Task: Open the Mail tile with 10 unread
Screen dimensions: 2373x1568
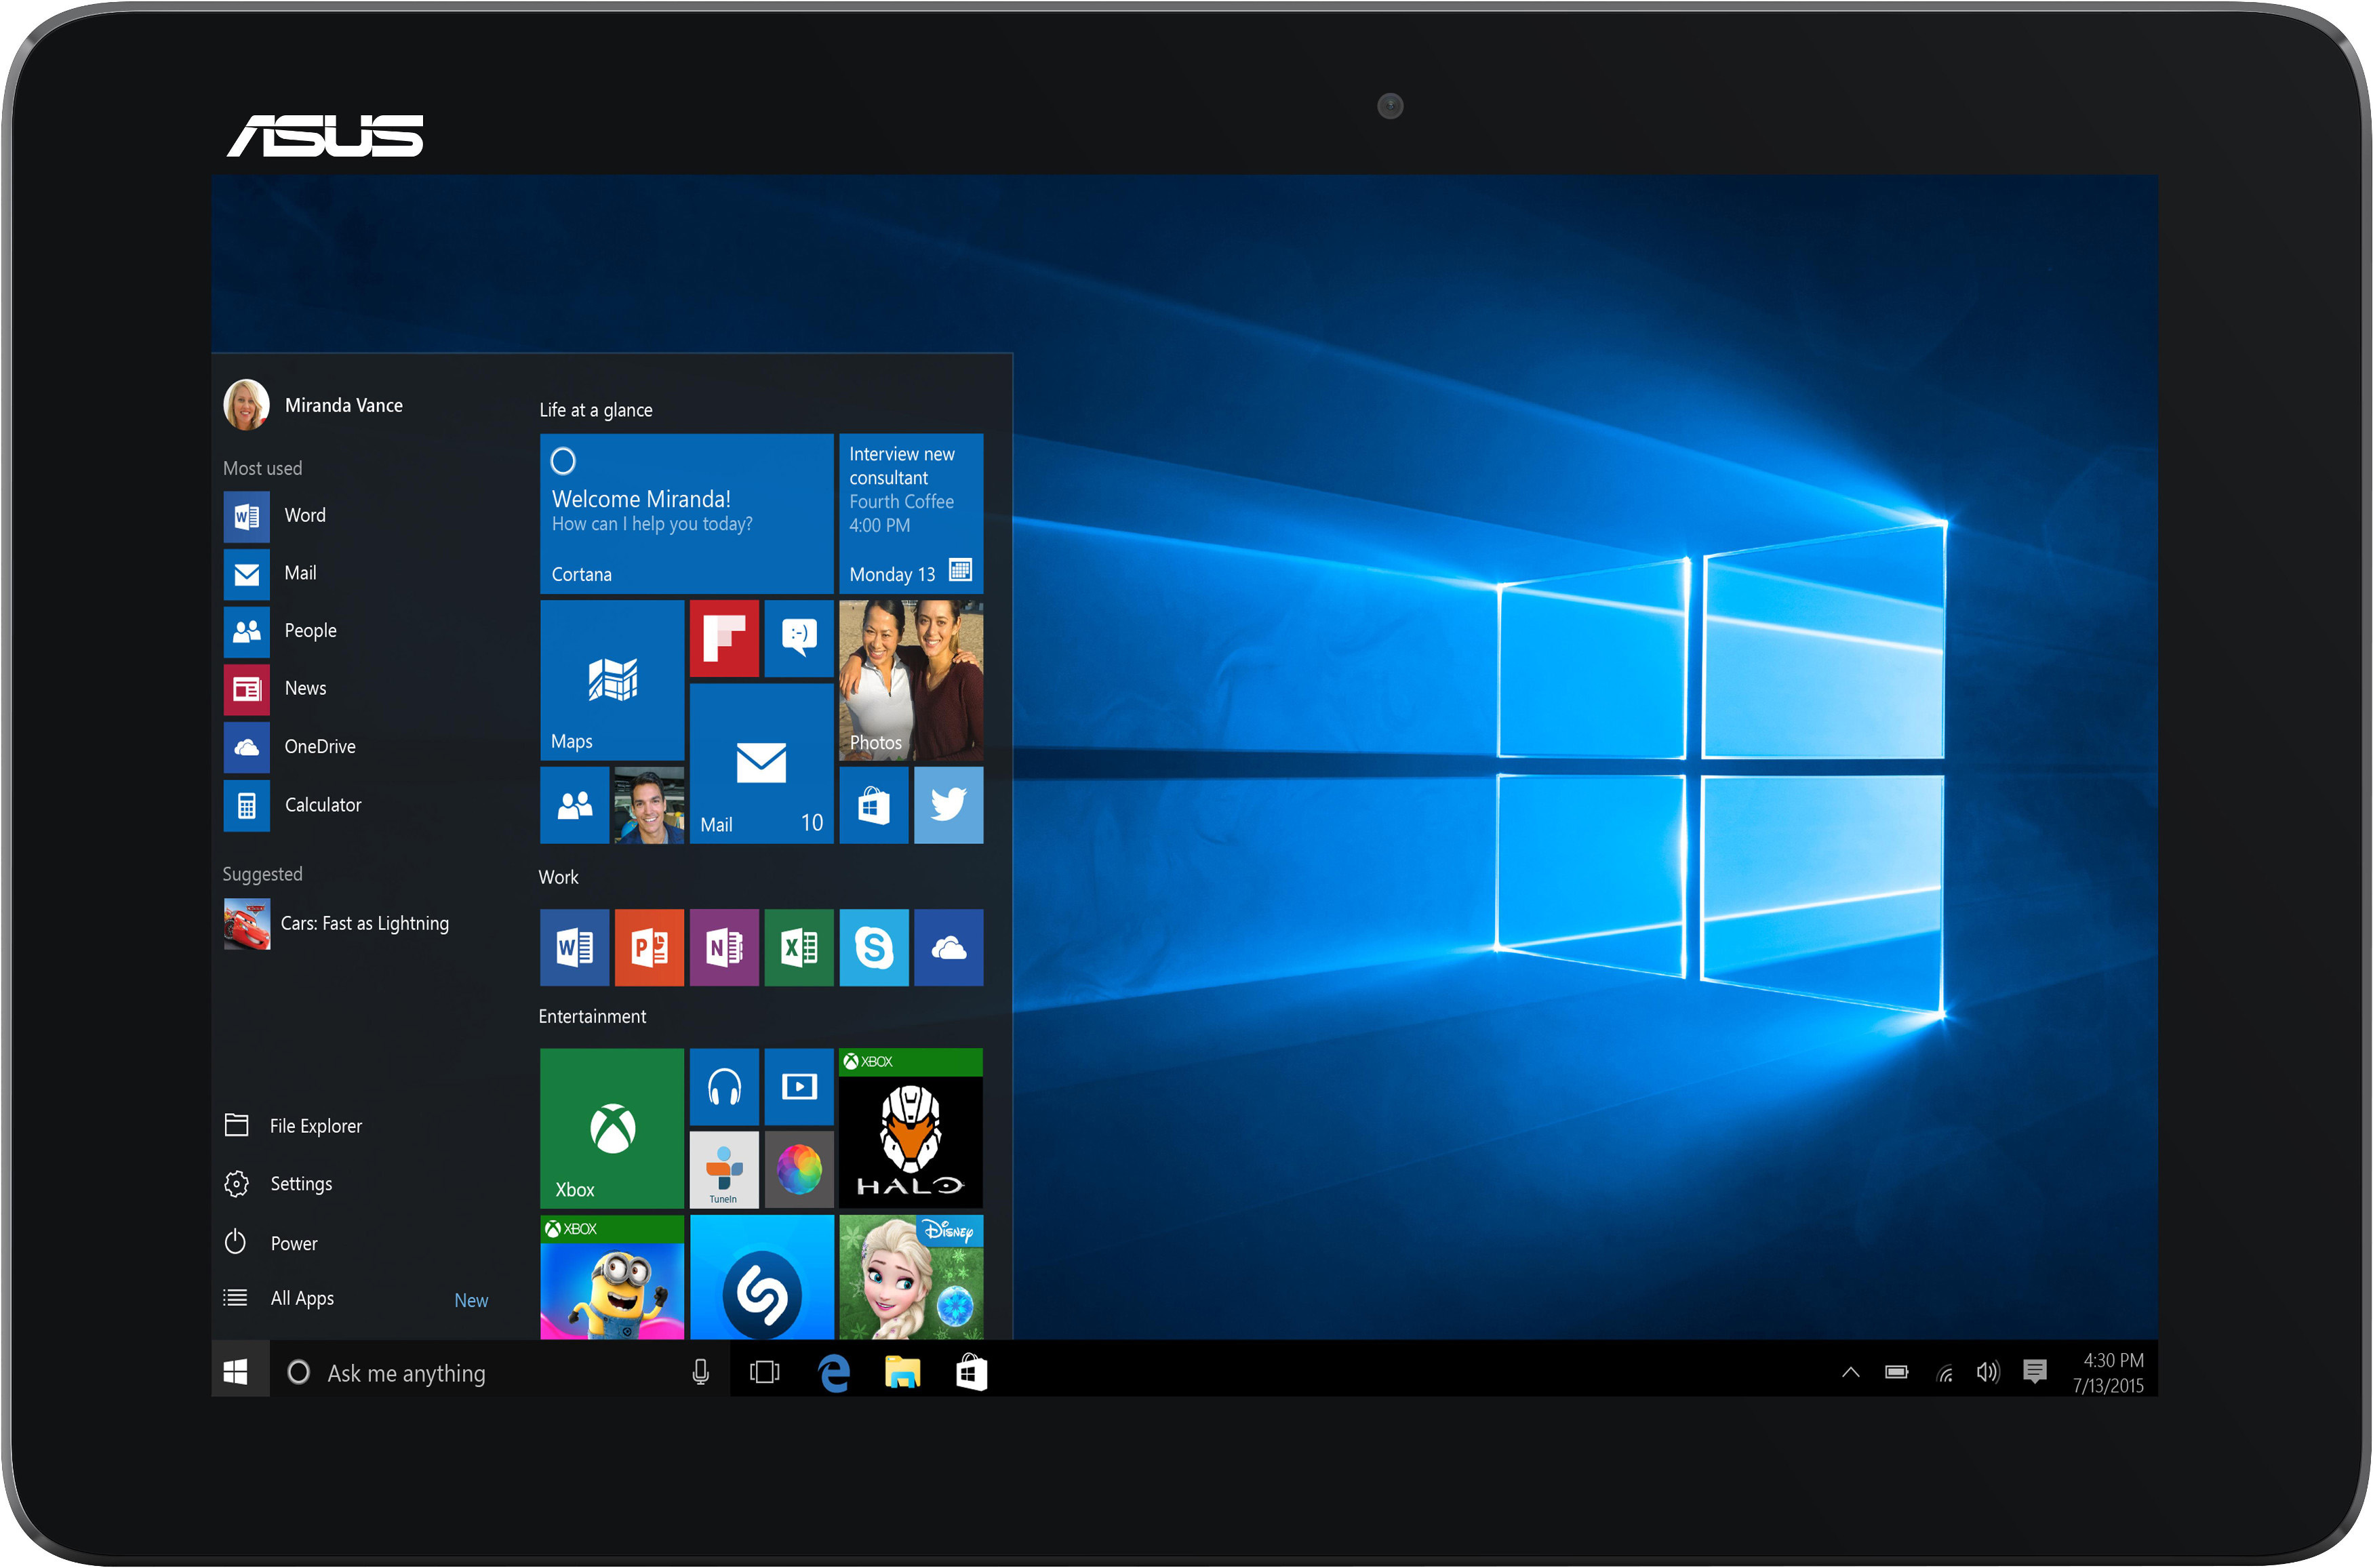Action: [x=761, y=764]
